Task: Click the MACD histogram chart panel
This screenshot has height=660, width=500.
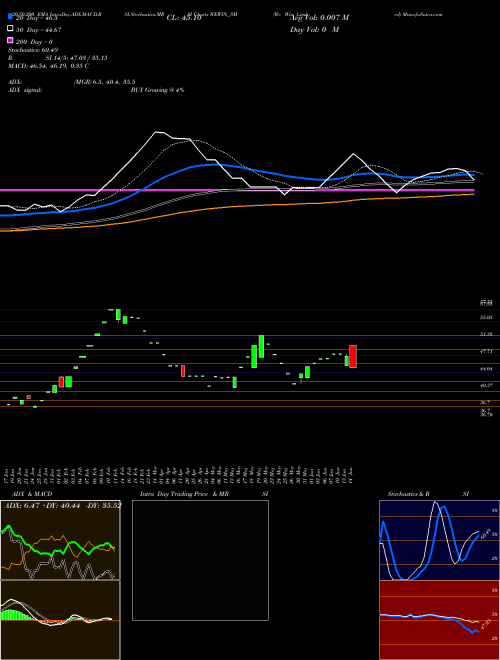Action: pyautogui.click(x=60, y=620)
